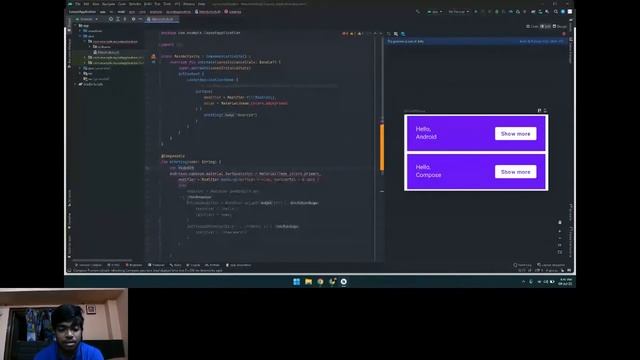Click Show more on Hello, Android card
640x360 pixels.
click(516, 133)
